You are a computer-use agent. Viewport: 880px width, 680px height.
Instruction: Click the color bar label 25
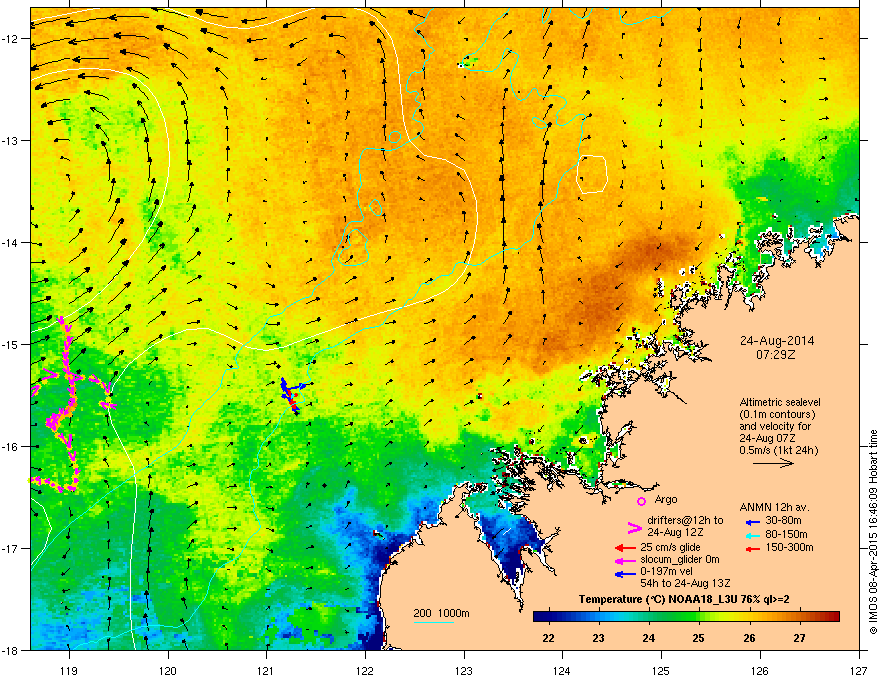point(699,638)
